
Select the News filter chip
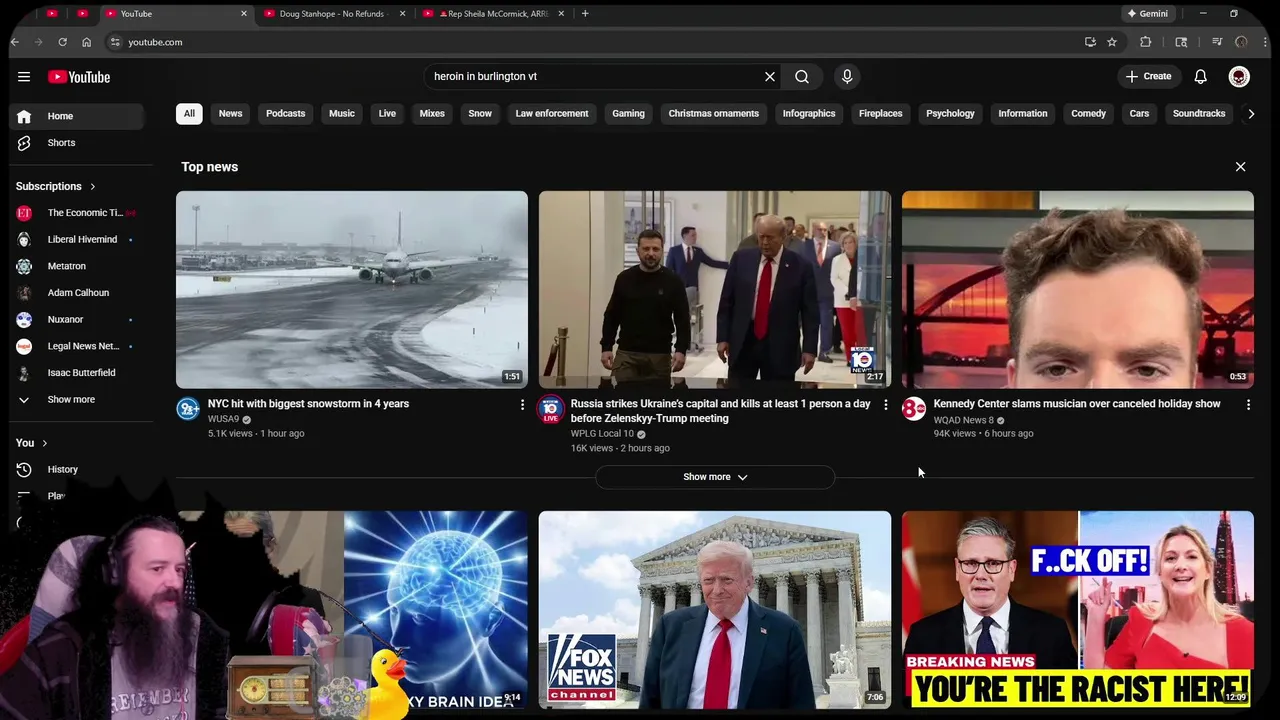click(230, 113)
